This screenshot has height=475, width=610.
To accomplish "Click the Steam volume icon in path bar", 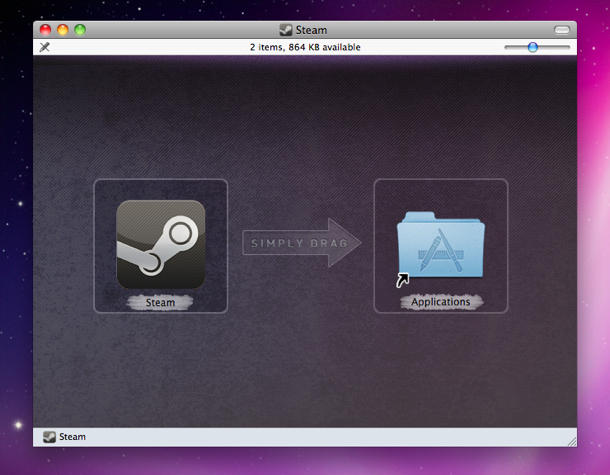I will [x=47, y=437].
